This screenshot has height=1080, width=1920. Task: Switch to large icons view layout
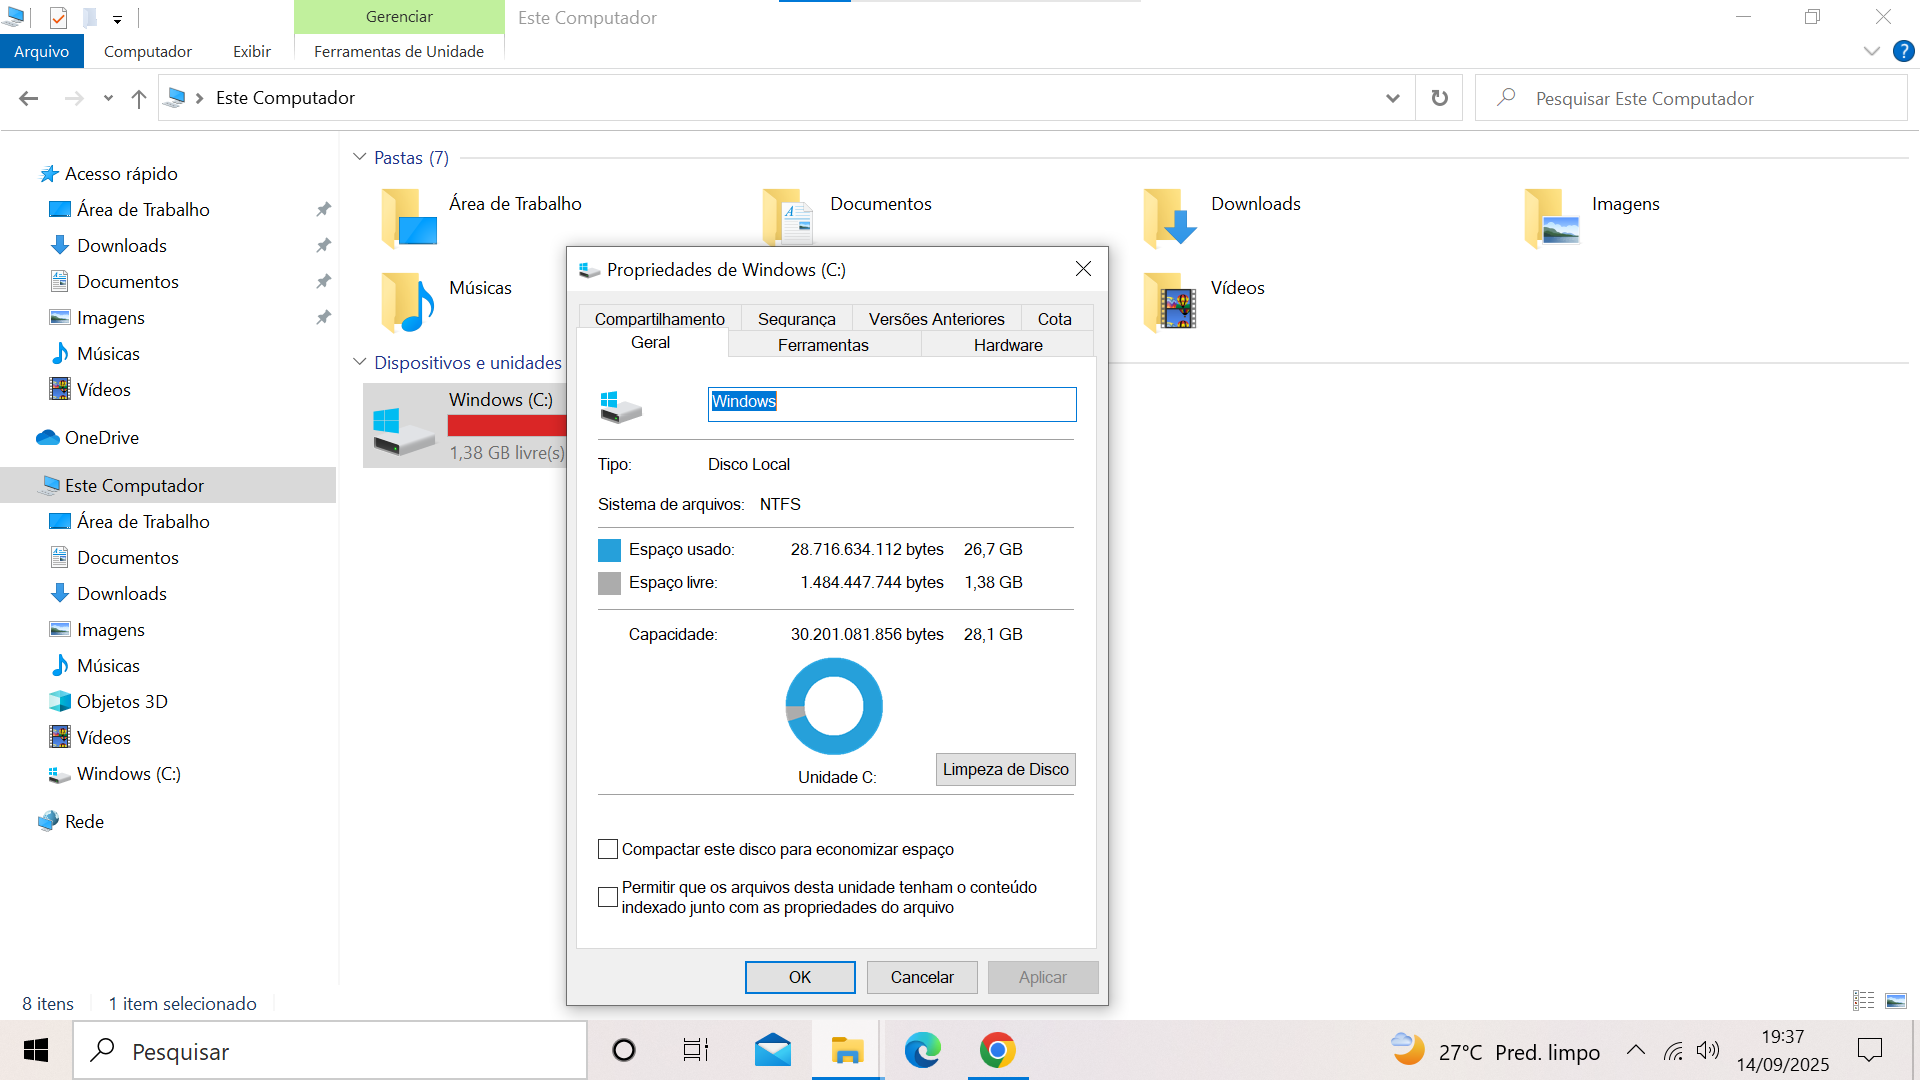click(1896, 1001)
